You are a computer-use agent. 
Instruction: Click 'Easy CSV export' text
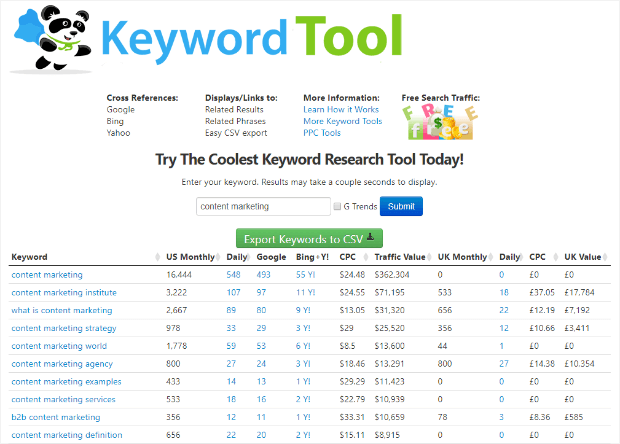point(236,133)
